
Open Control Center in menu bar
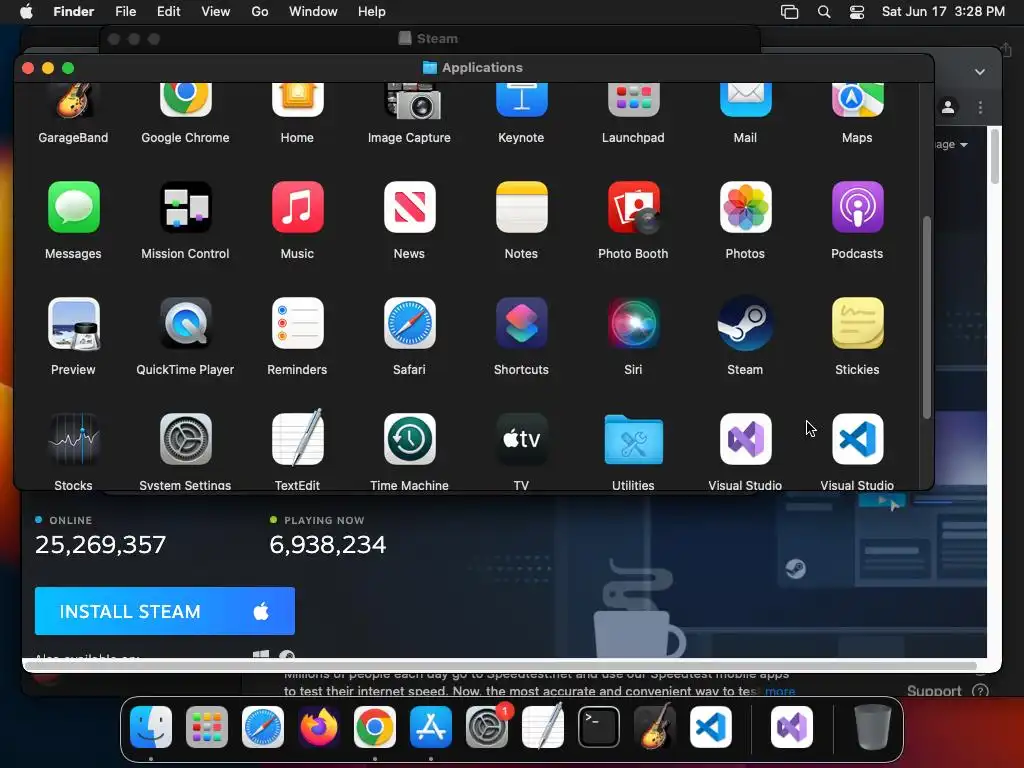click(x=857, y=12)
